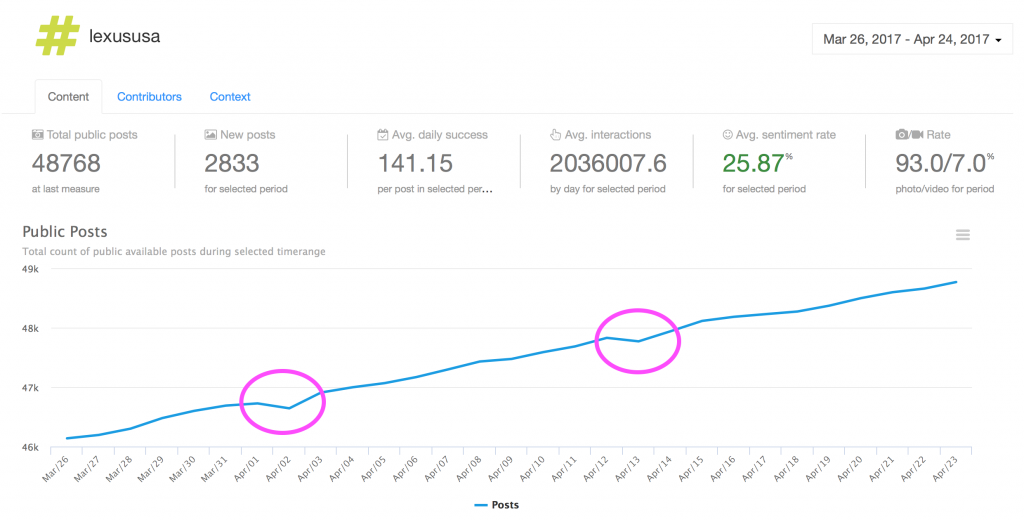This screenshot has width=1024, height=520.
Task: Click 'by day for selected period' caption
Action: coord(607,189)
